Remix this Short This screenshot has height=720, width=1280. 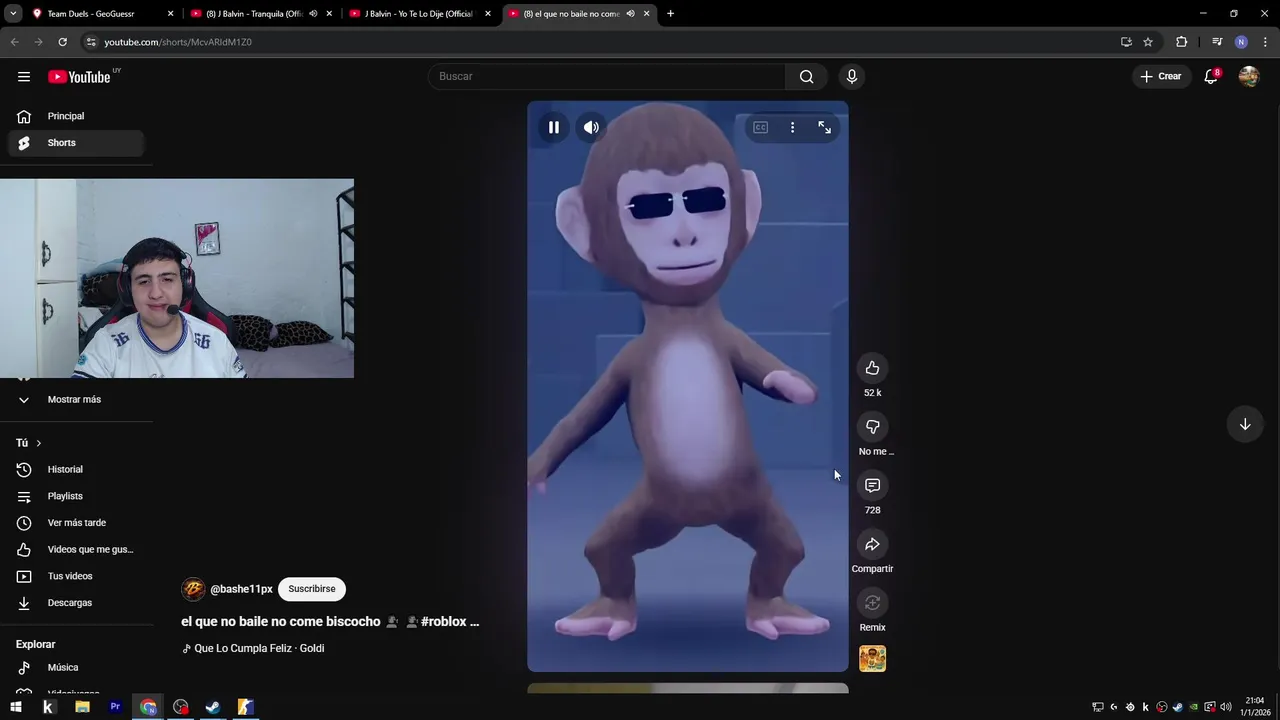(x=872, y=603)
